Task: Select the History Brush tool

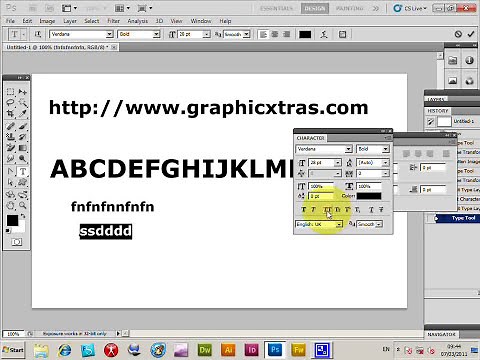Action: tap(22, 137)
